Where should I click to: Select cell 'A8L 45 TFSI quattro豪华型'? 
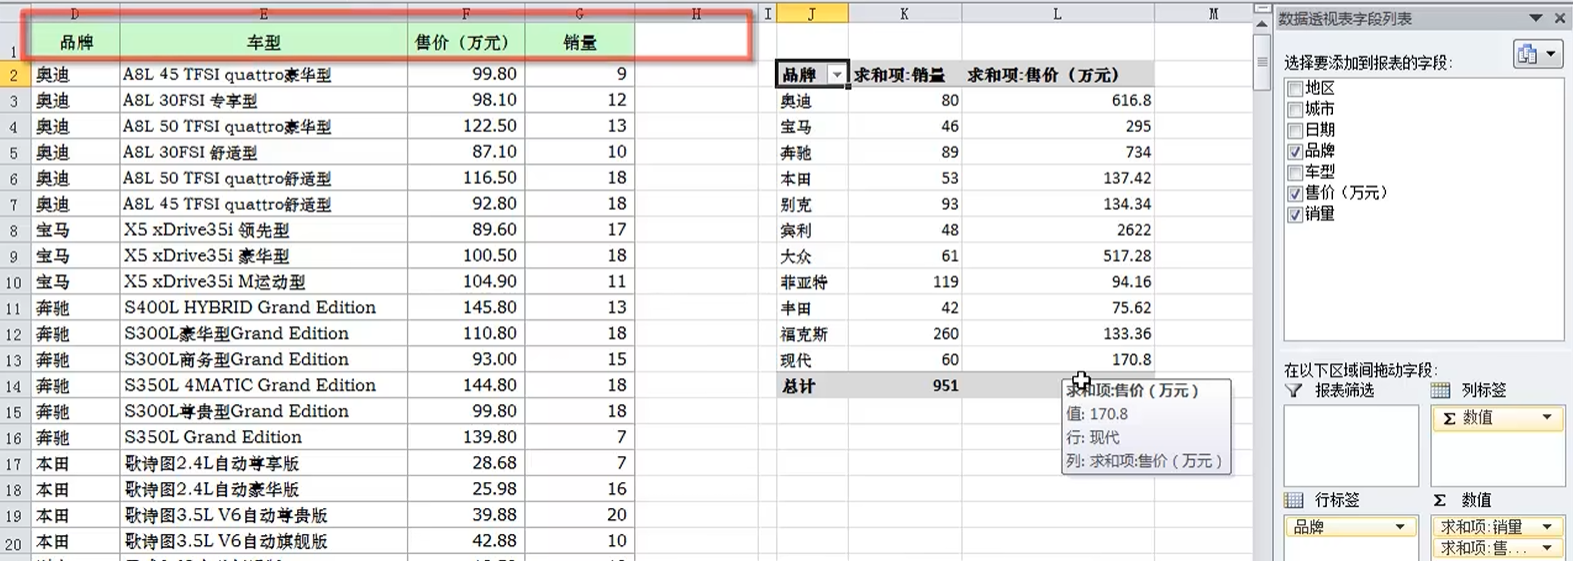pyautogui.click(x=264, y=75)
